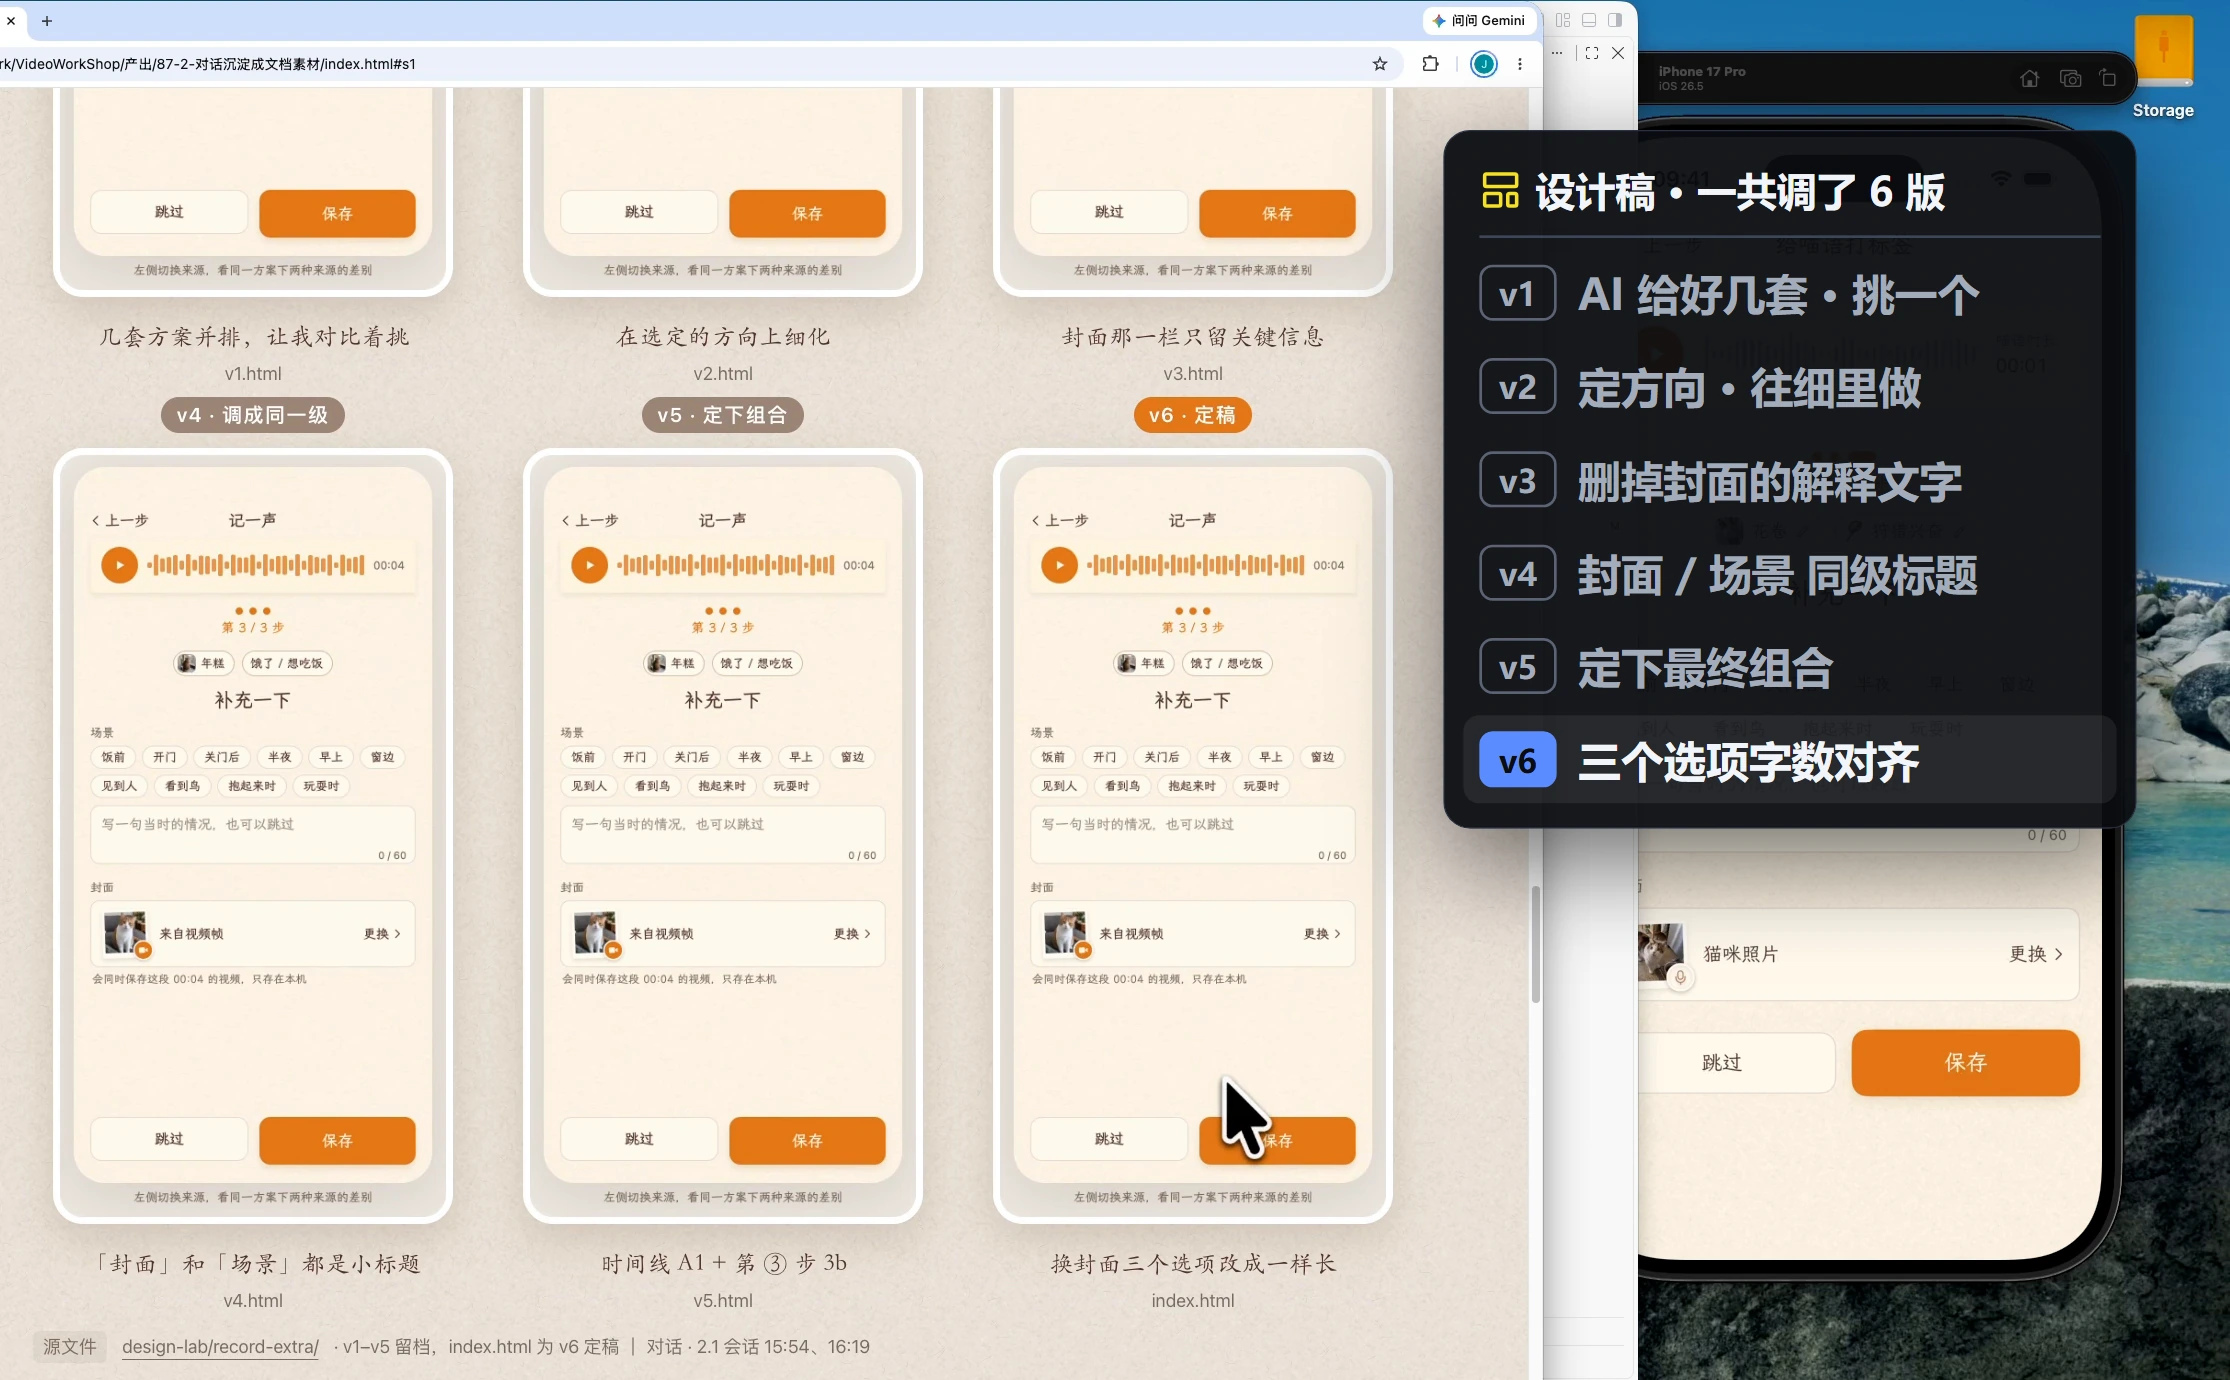2230x1380 pixels.
Task: Expand 更换 cover option in v4 mockup
Action: [x=382, y=934]
